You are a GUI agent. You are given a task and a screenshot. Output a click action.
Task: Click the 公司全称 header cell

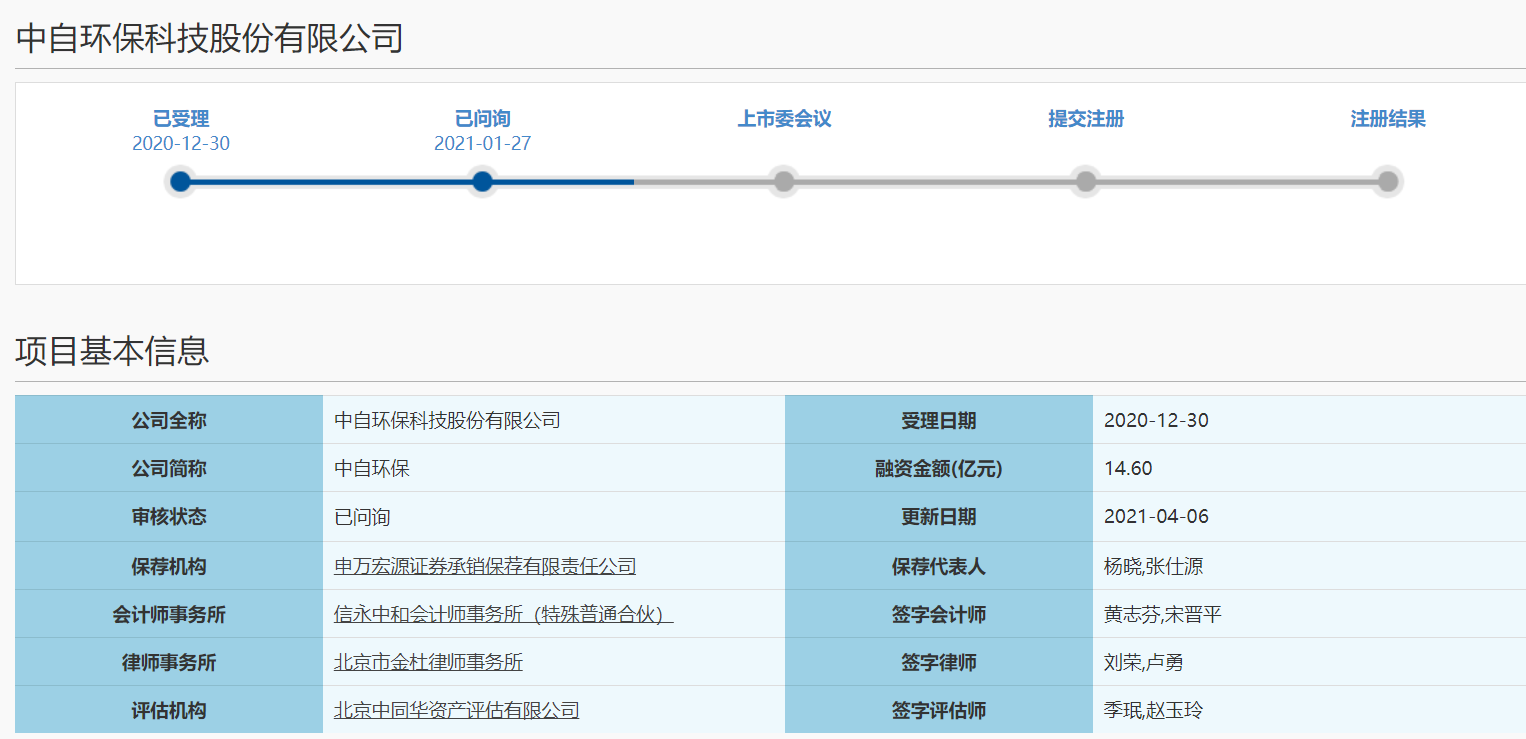(169, 420)
